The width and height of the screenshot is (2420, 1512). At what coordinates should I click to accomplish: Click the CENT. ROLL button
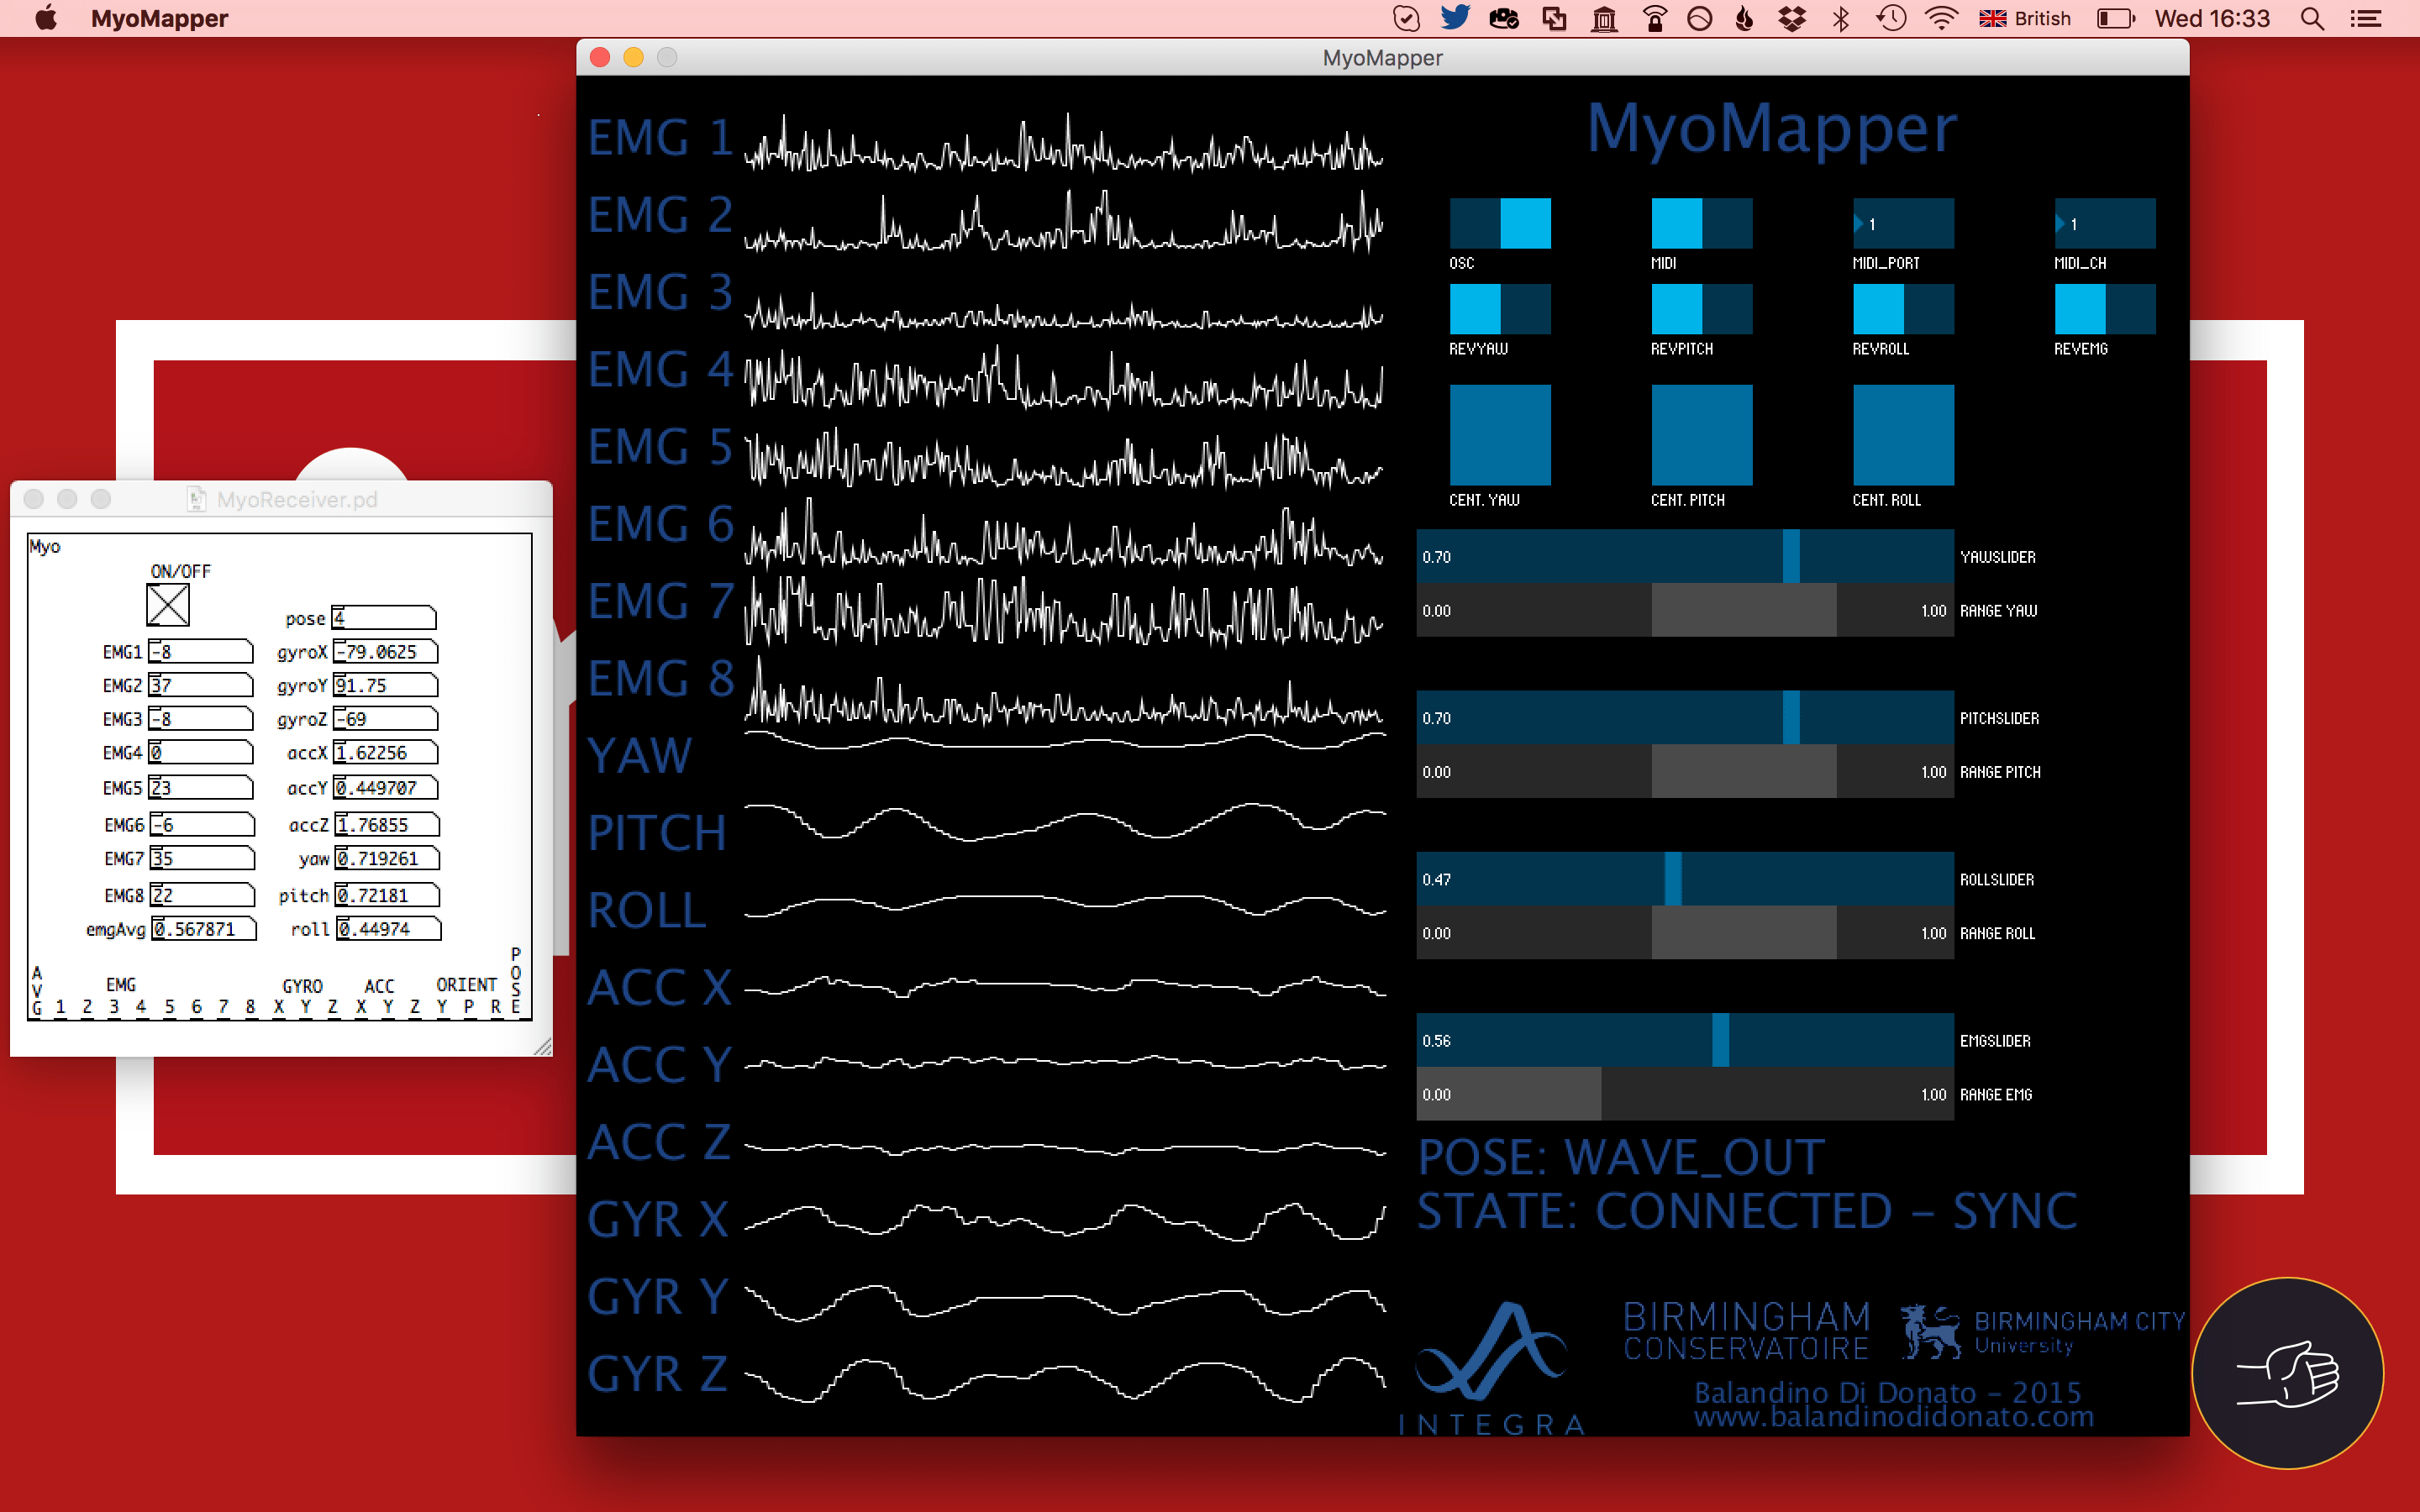coord(1903,435)
